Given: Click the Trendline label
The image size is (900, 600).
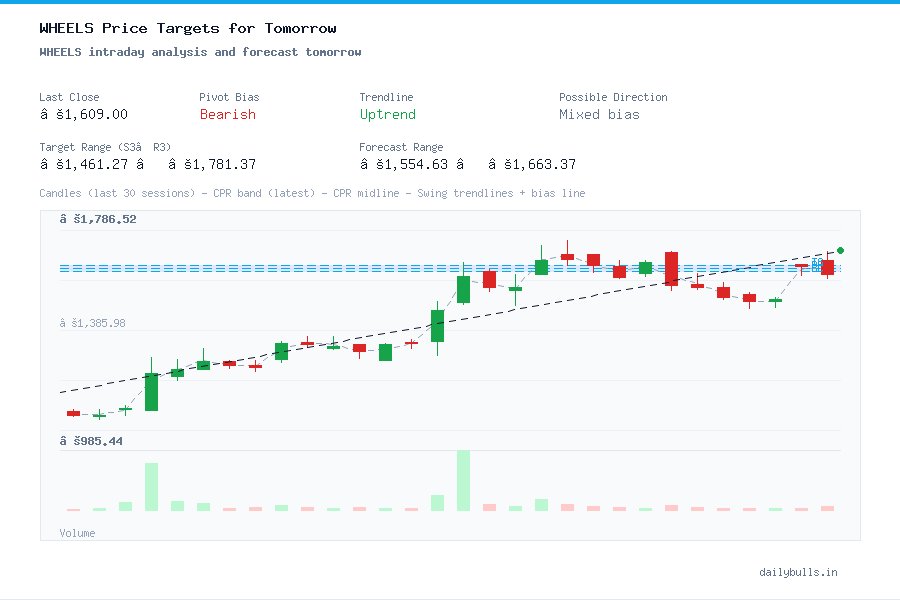Looking at the screenshot, I should point(386,97).
